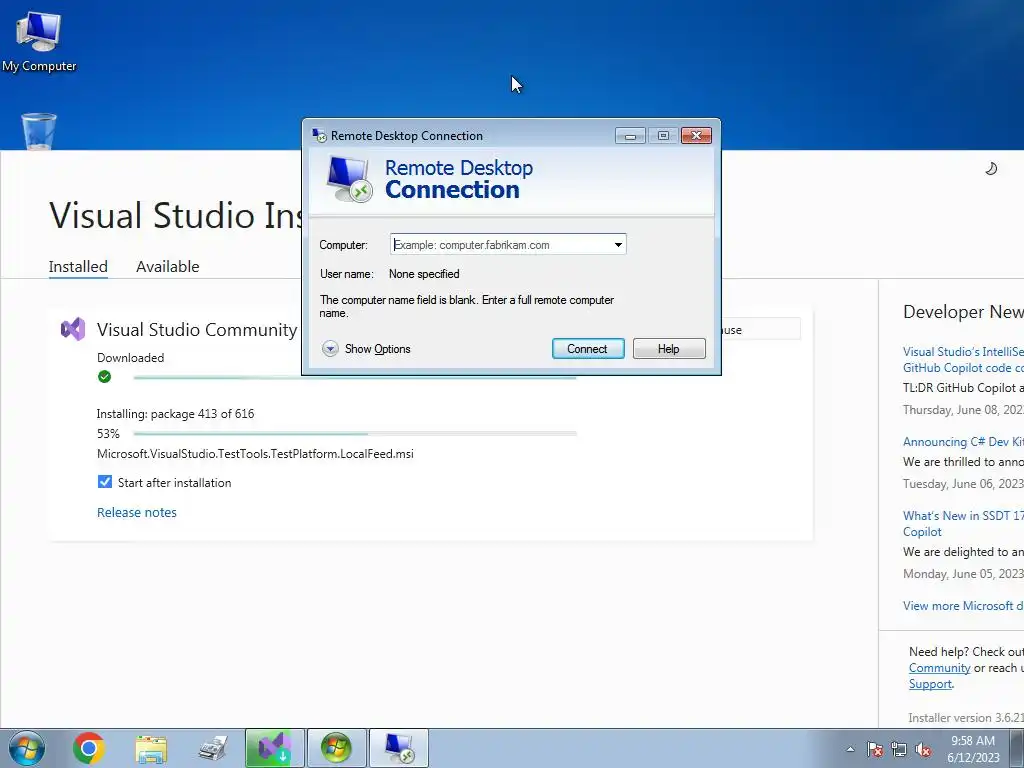
Task: Open the fax and scan taskbar icon
Action: coord(213,748)
